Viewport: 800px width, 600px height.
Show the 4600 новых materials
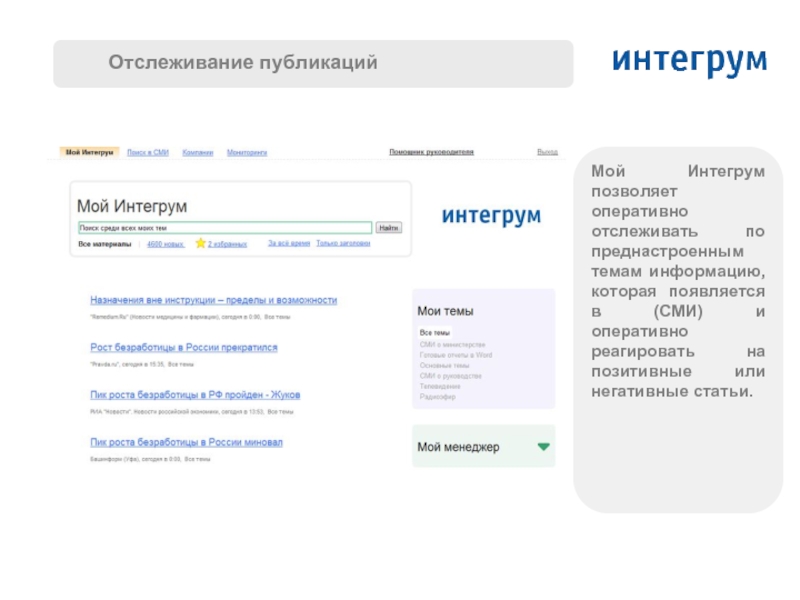tap(165, 243)
